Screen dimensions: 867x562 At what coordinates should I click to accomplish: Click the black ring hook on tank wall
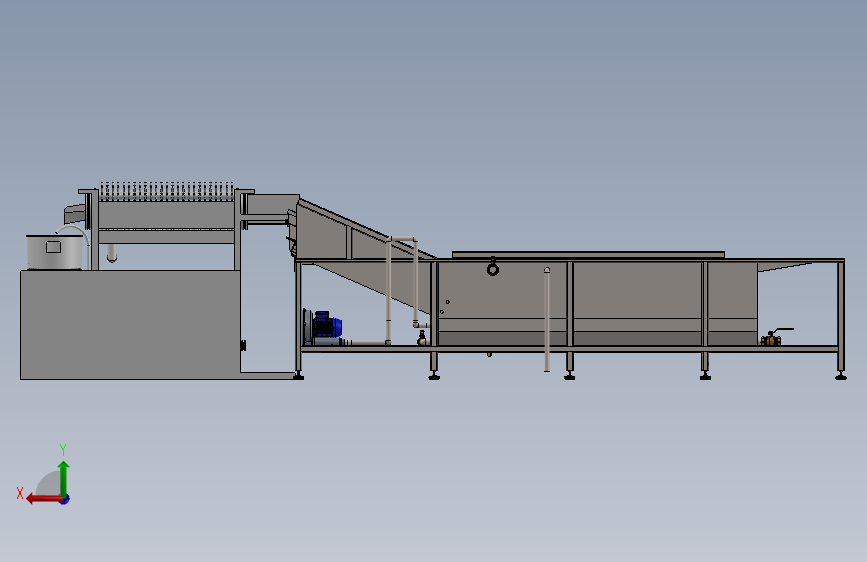(493, 268)
